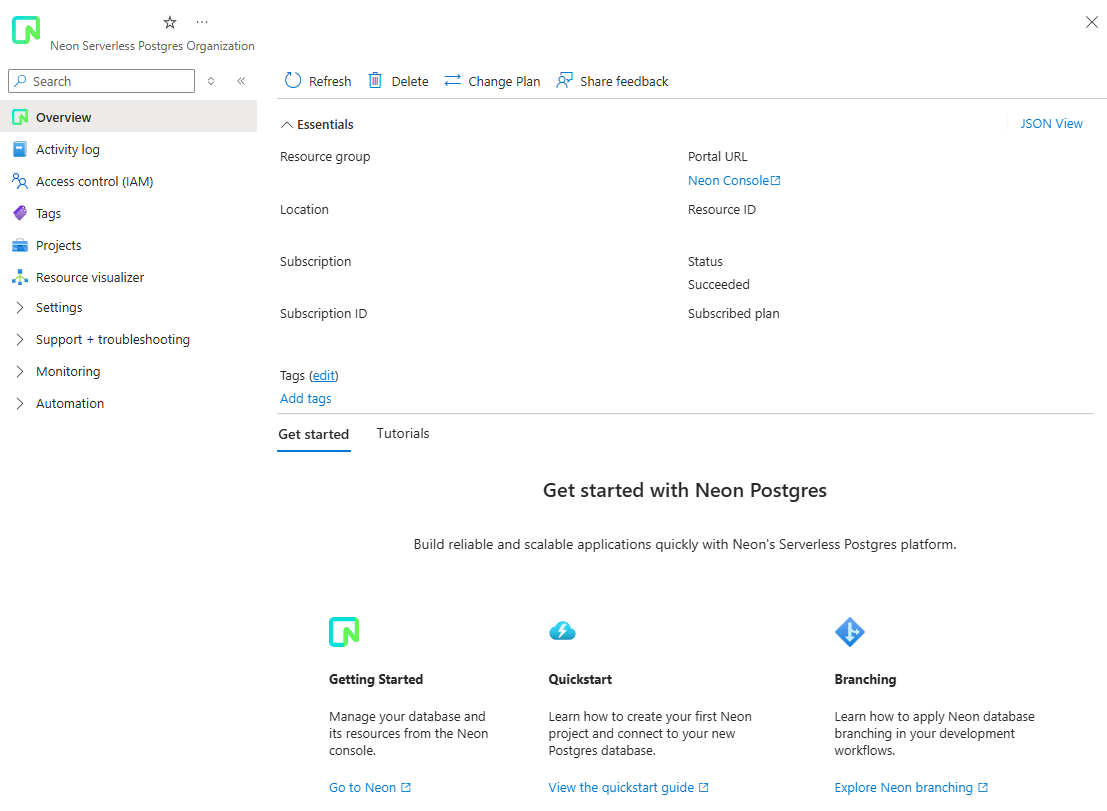Viewport: 1107px width, 811px height.
Task: Click the Branching diamond icon
Action: (849, 632)
